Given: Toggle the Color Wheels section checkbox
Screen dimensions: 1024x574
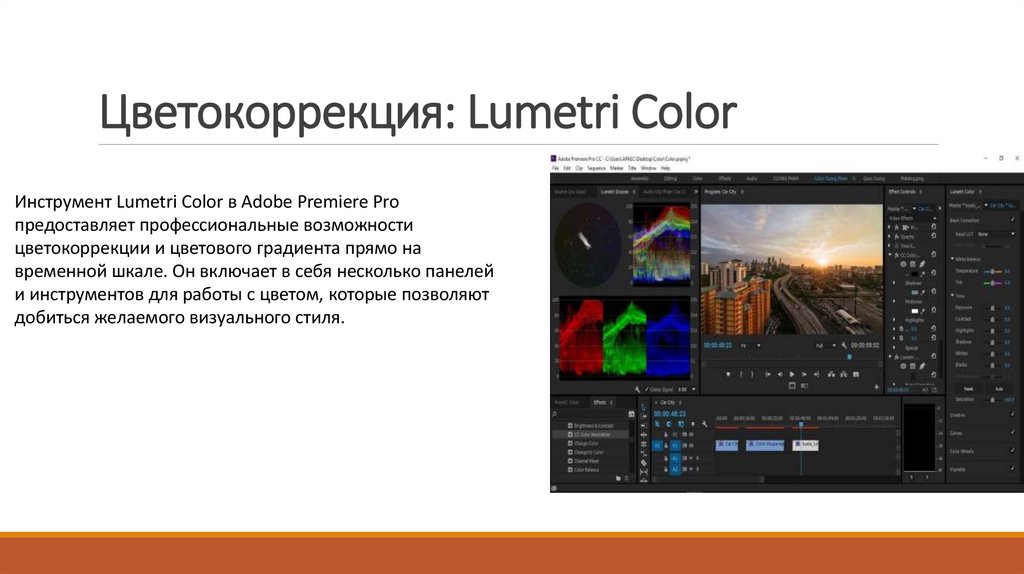Looking at the screenshot, I should 1012,451.
